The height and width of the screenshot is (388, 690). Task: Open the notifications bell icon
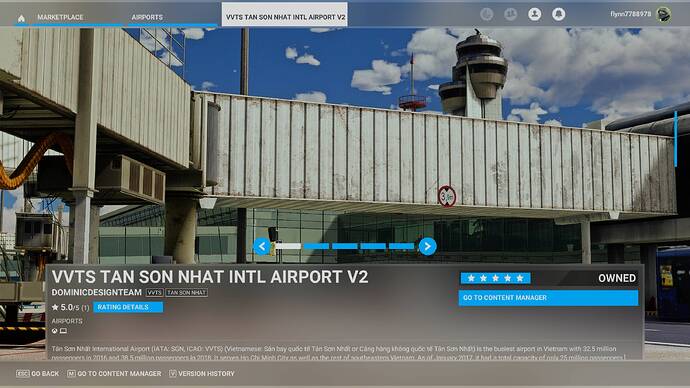tap(558, 14)
